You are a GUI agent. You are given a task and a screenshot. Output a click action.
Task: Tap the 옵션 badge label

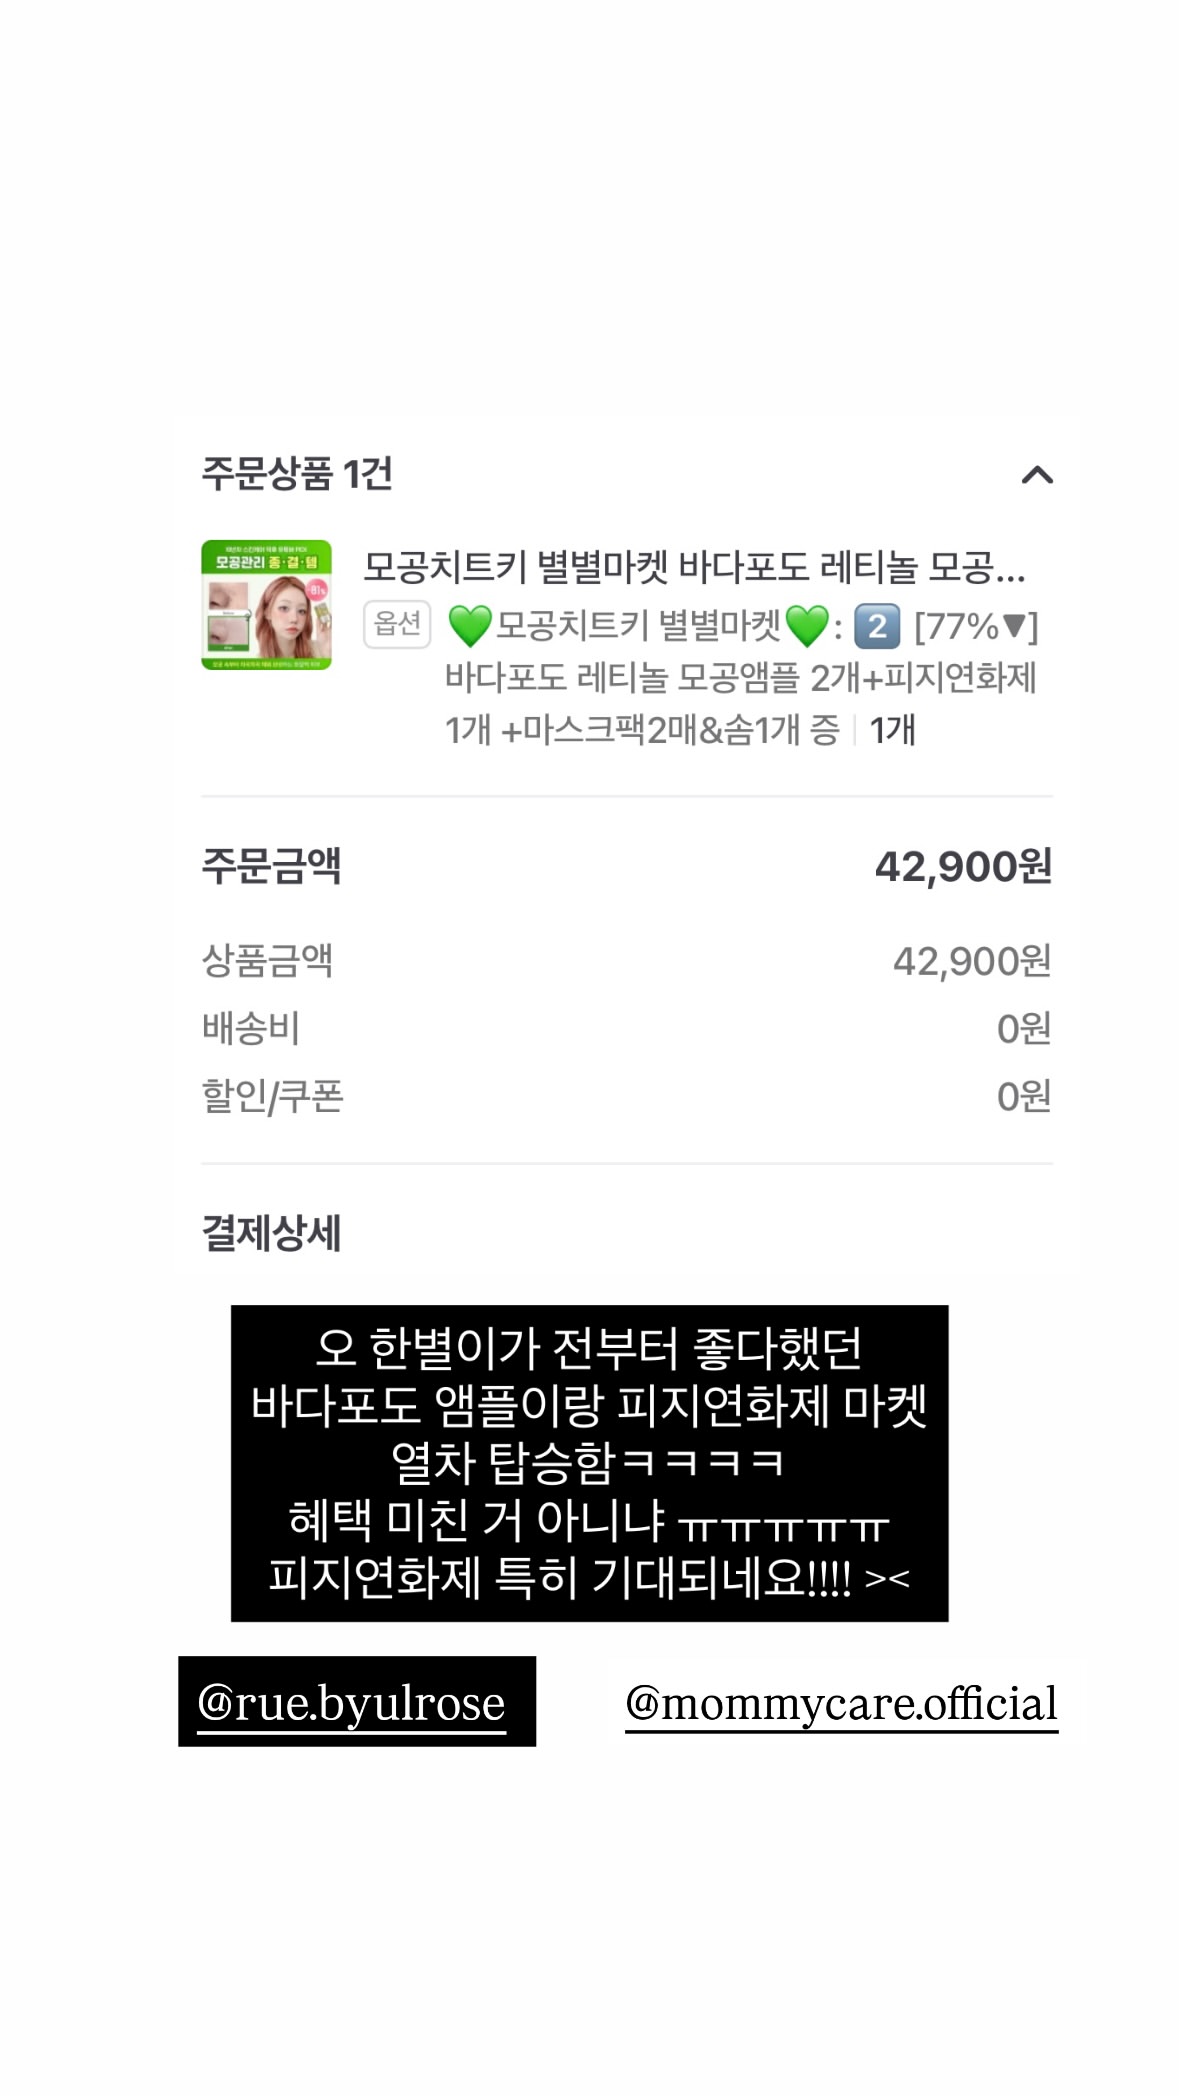click(397, 625)
